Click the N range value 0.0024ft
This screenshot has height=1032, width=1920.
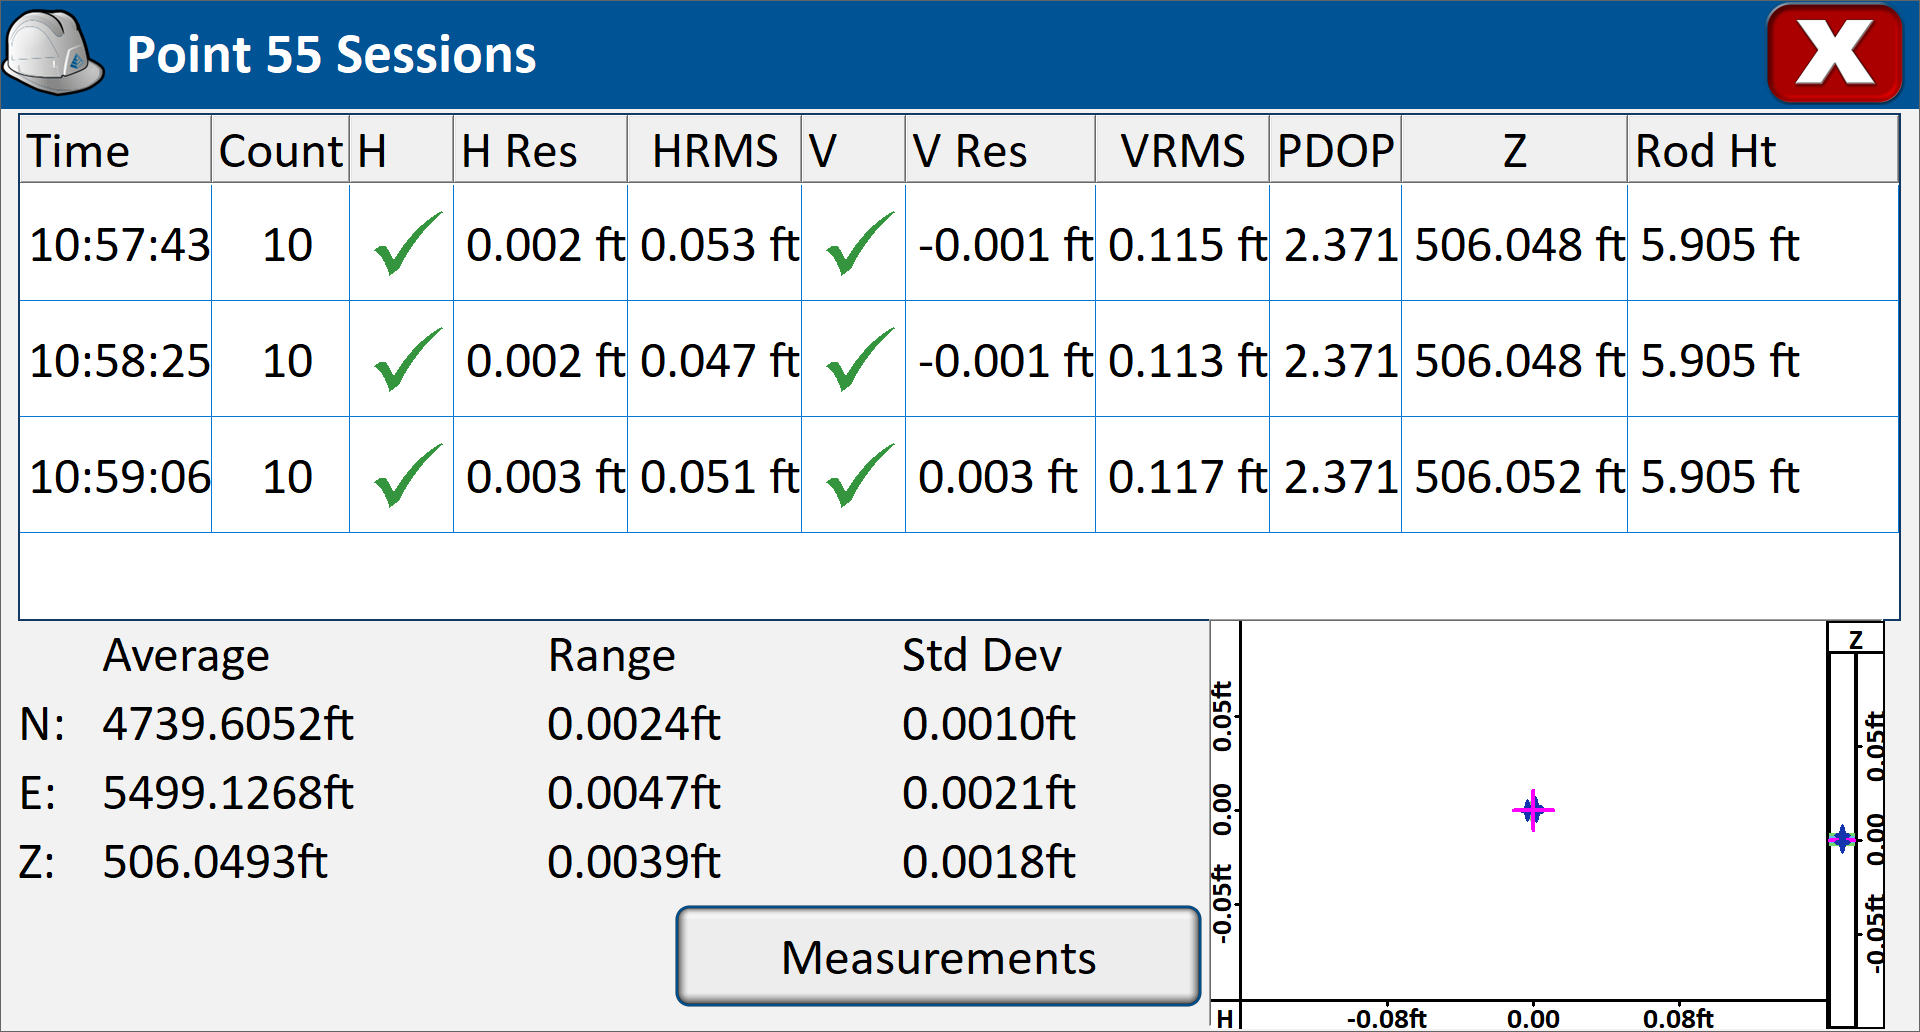pos(634,724)
